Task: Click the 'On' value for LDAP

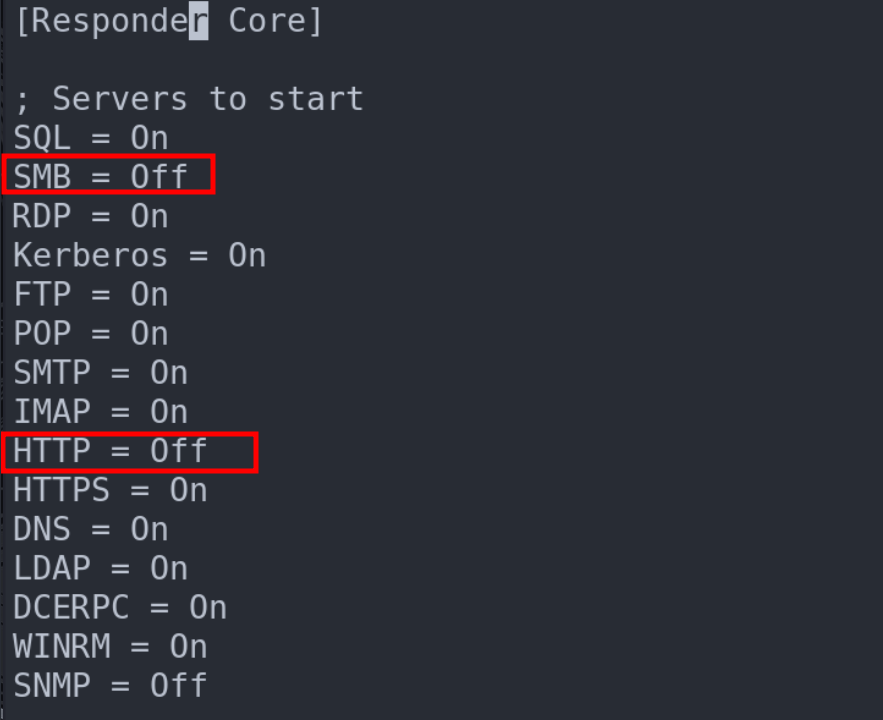Action: (169, 568)
